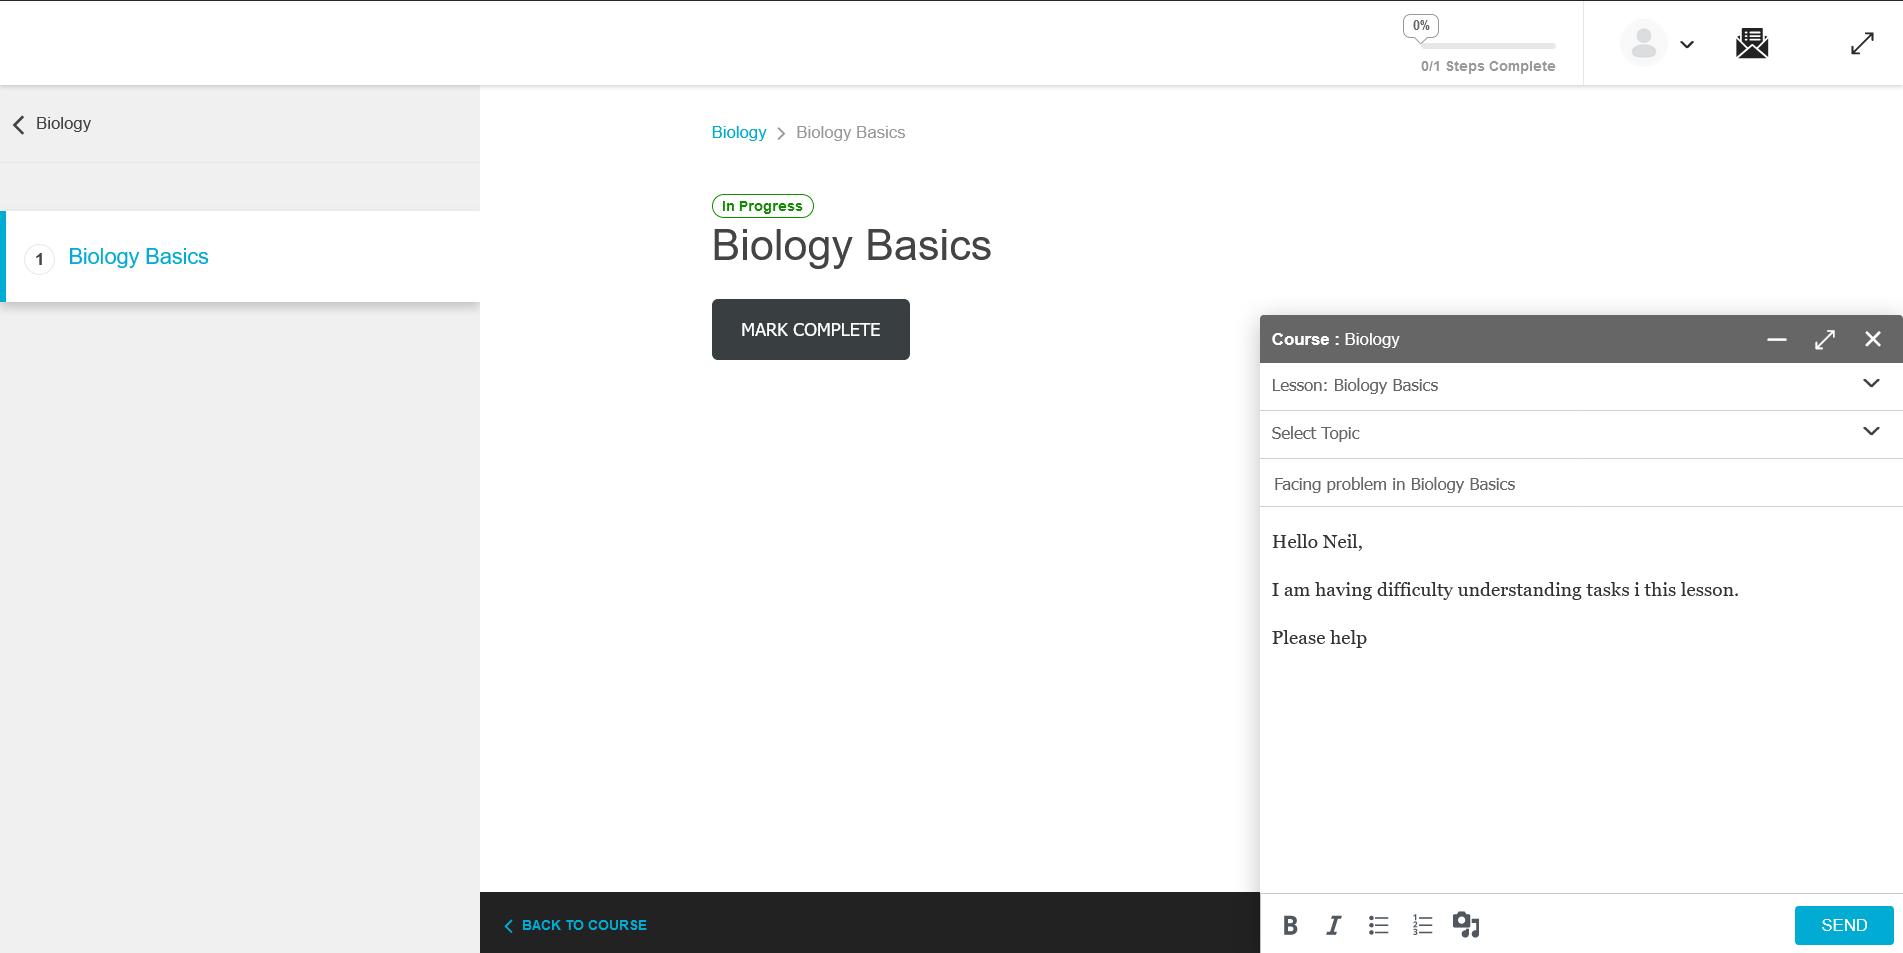Click the BACK TO COURSE link
Image resolution: width=1903 pixels, height=953 pixels.
click(576, 926)
